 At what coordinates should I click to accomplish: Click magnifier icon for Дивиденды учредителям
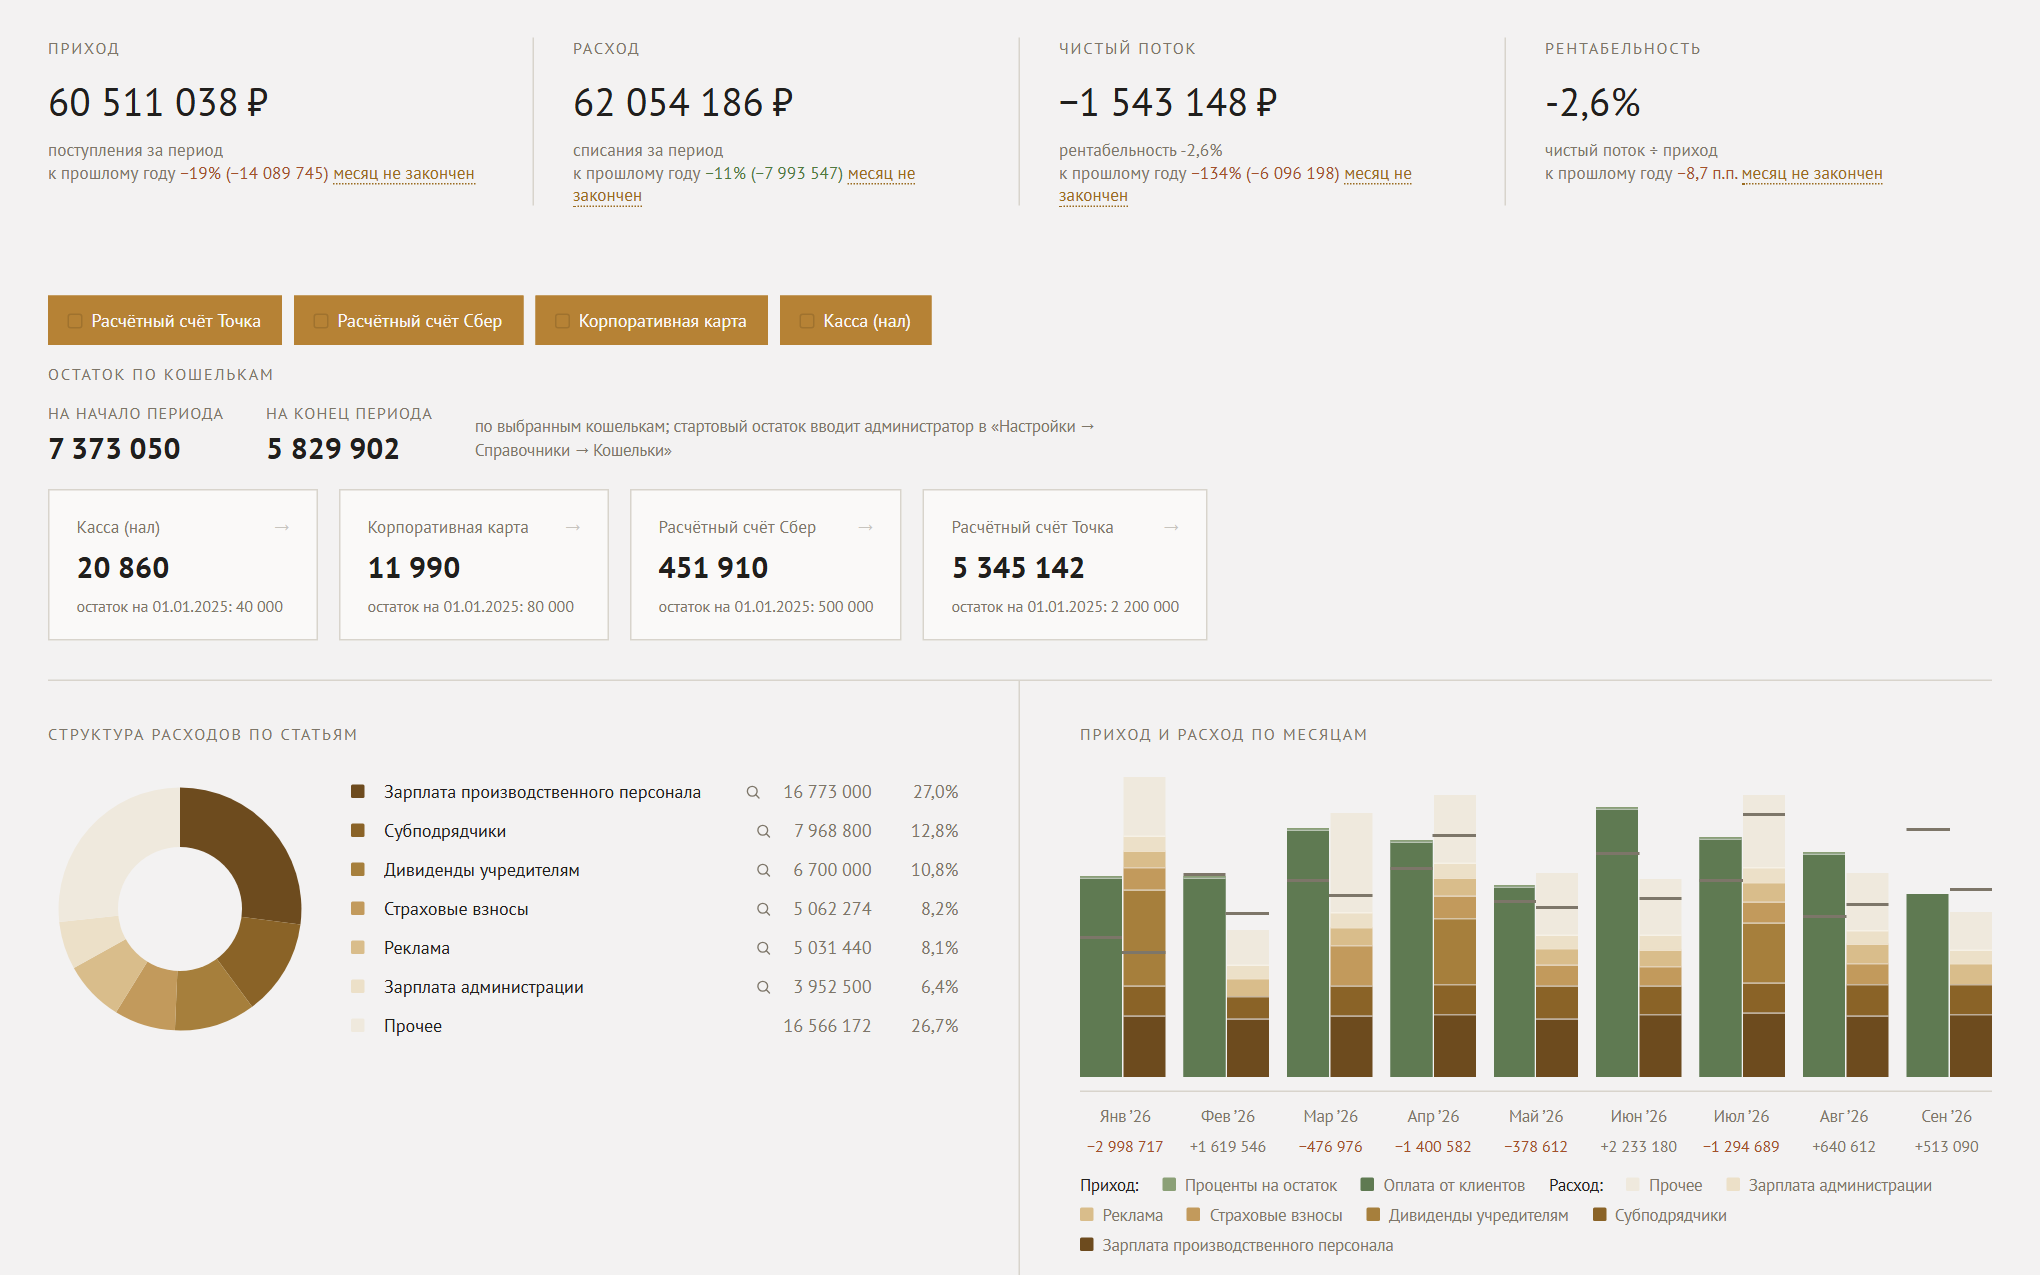[763, 870]
